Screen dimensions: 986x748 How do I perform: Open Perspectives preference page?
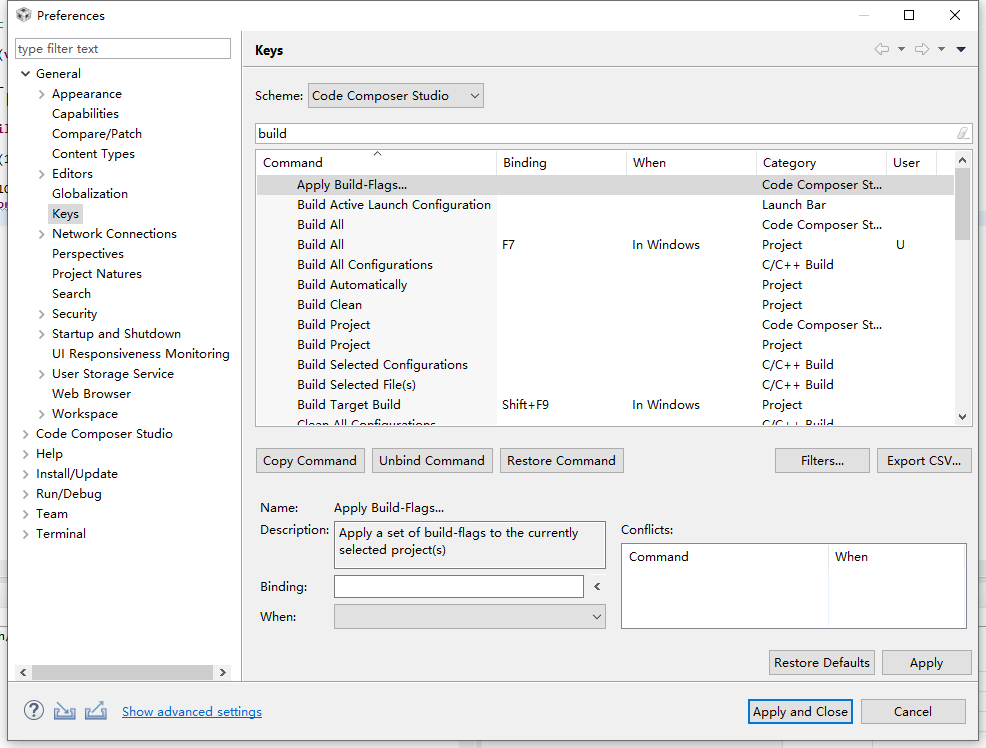coord(87,254)
